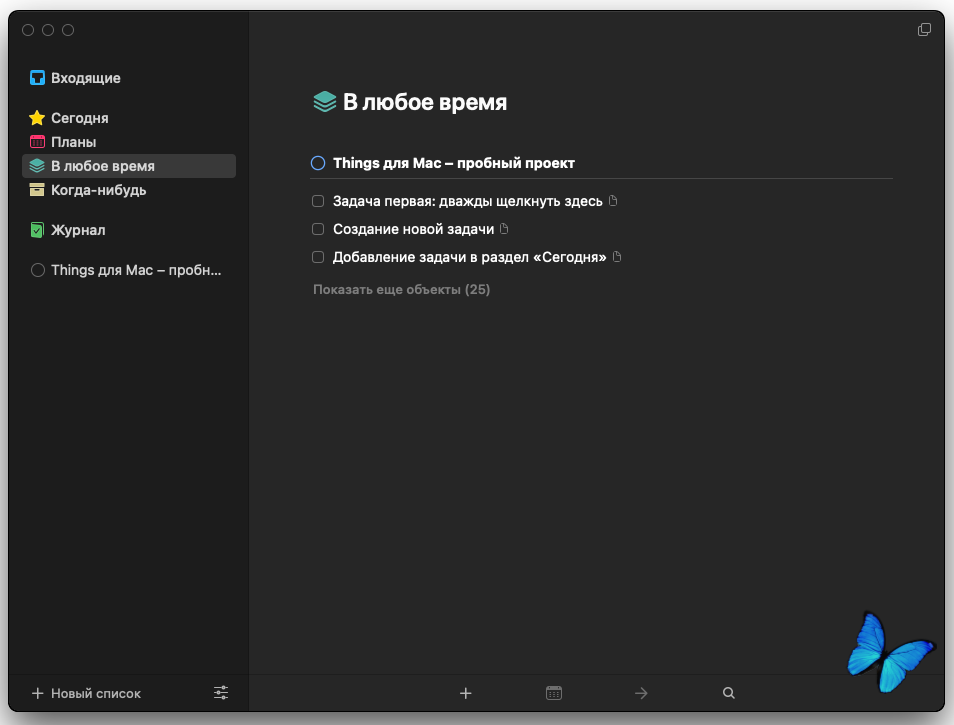Screen dimensions: 954x725
Task: Open «Журнал» logbook in sidebar
Action: (78, 230)
